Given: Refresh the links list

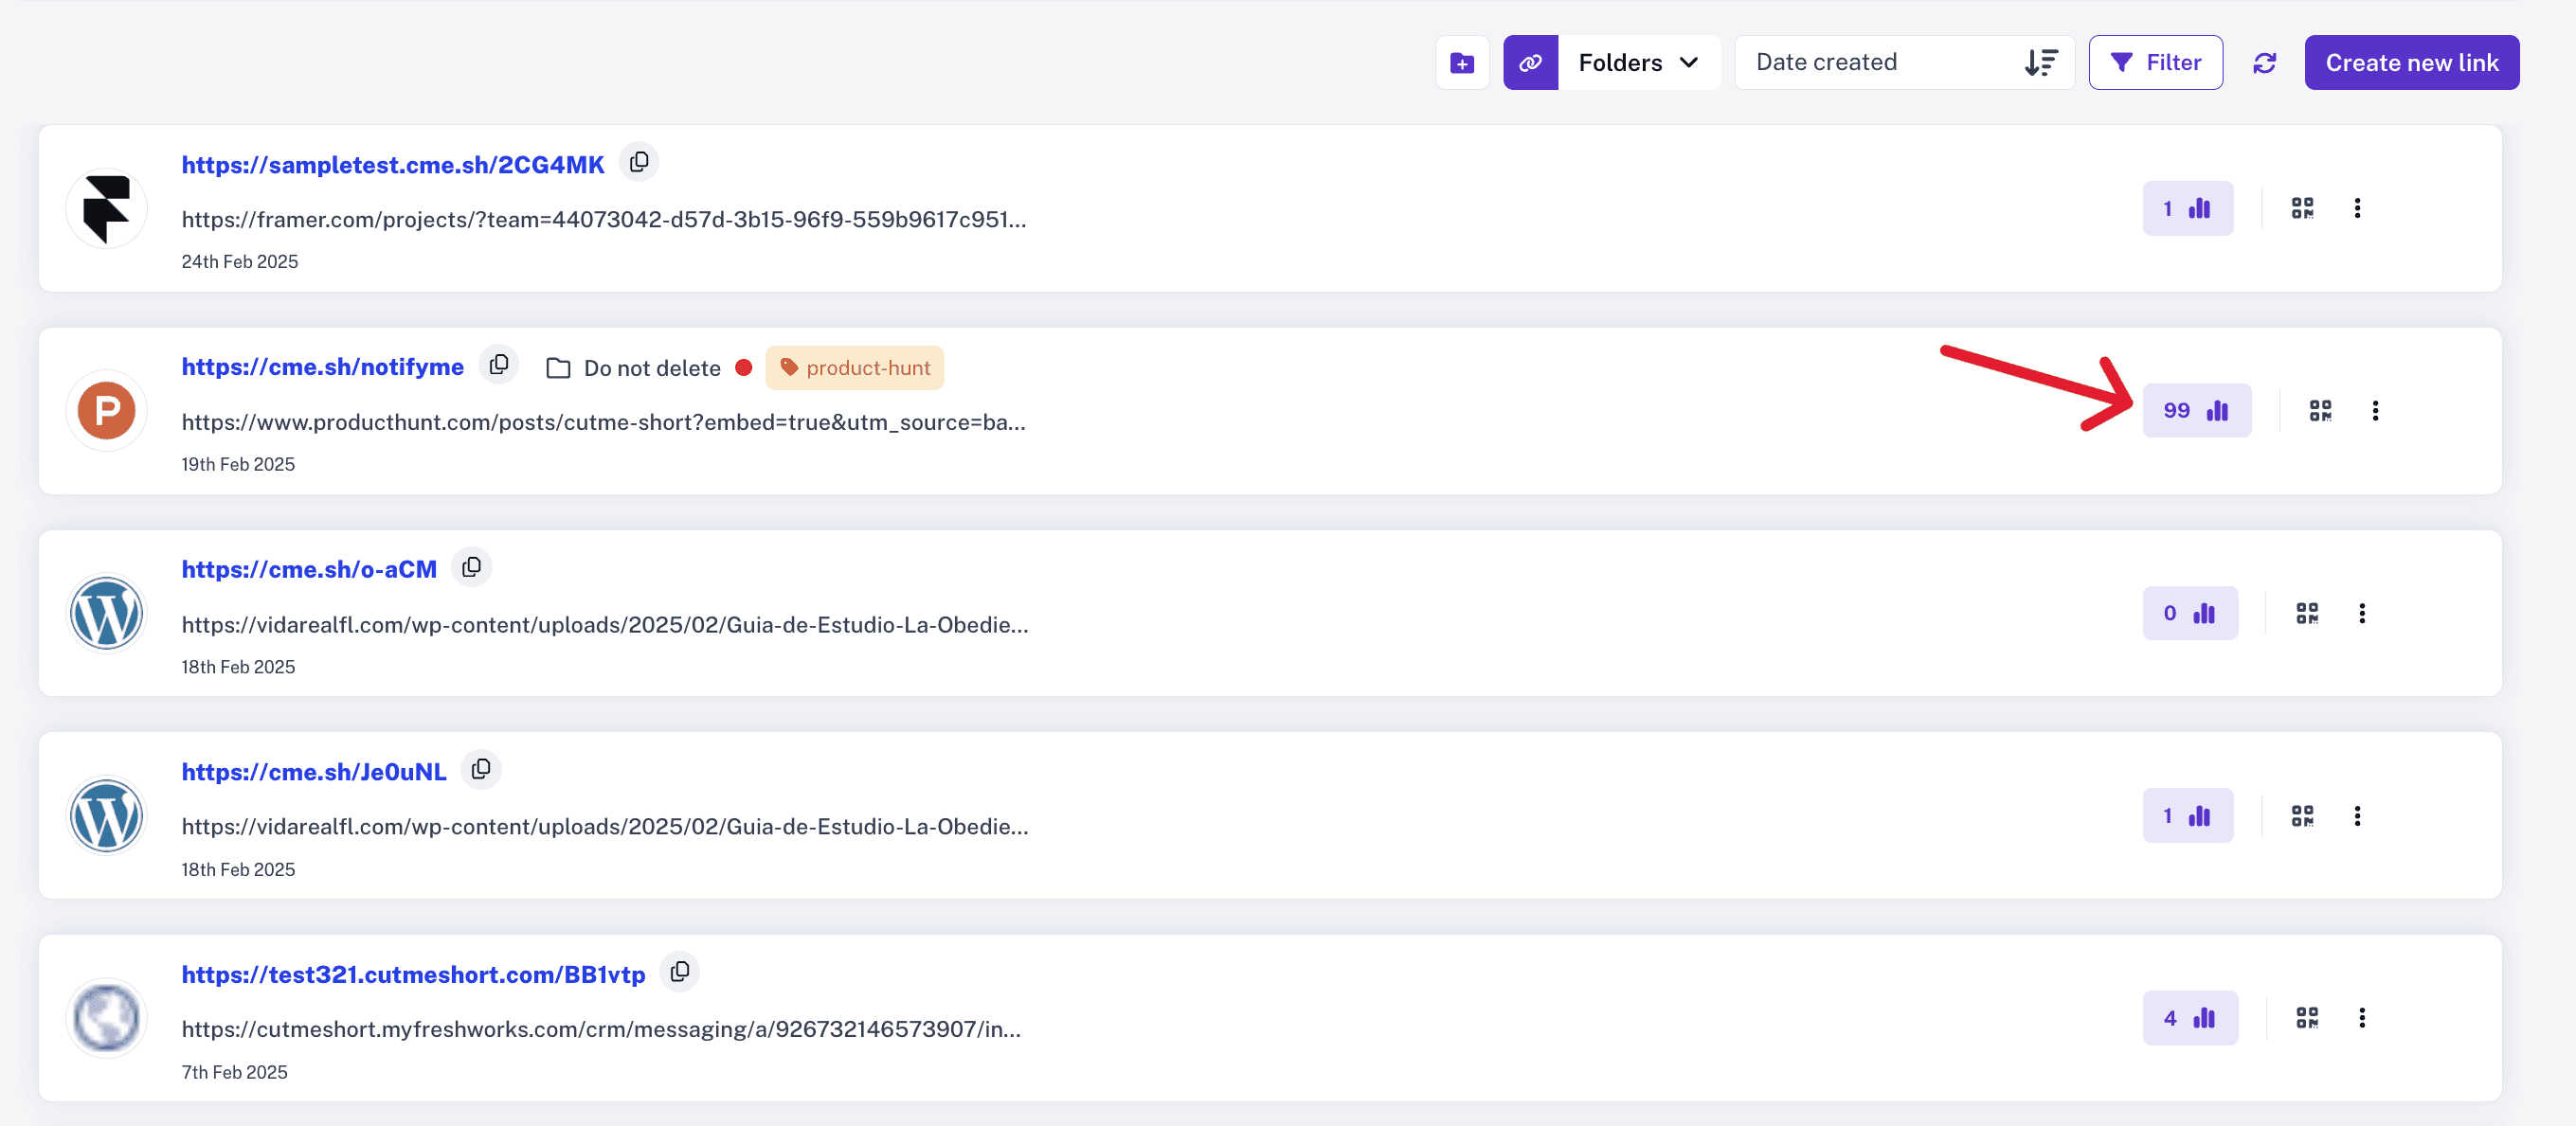Looking at the screenshot, I should tap(2264, 63).
